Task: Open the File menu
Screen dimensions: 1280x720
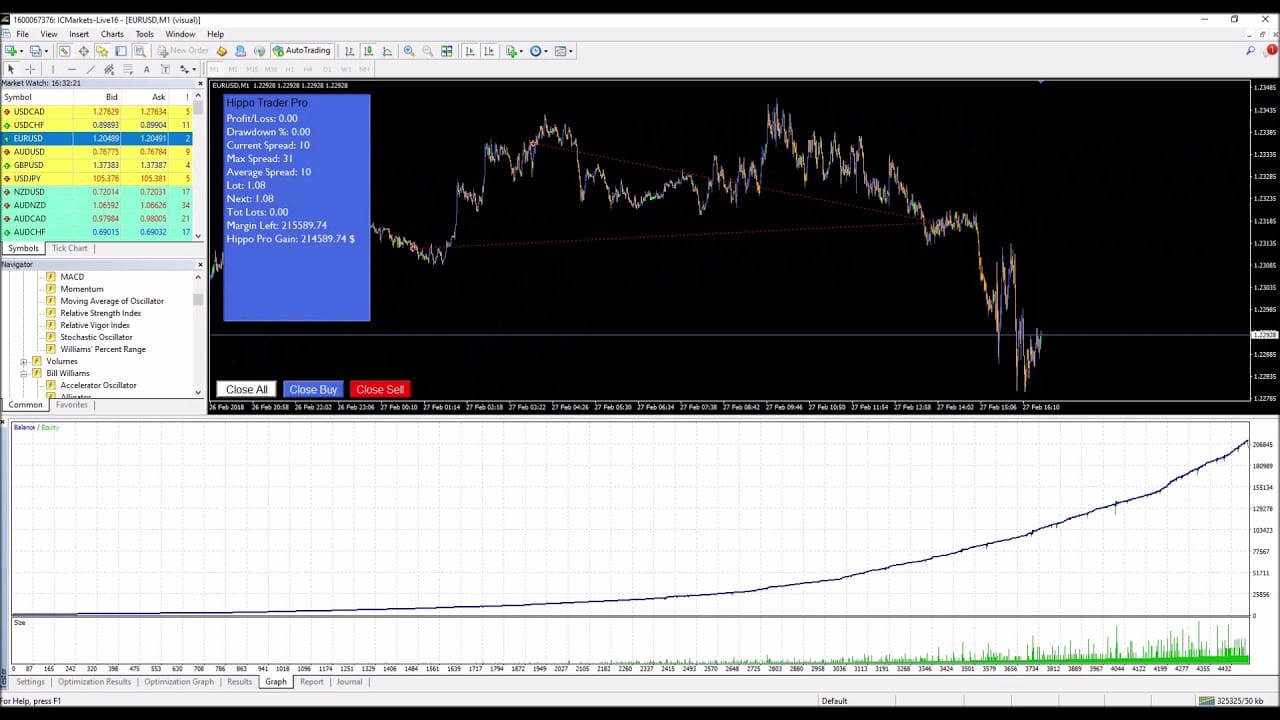Action: (x=22, y=34)
